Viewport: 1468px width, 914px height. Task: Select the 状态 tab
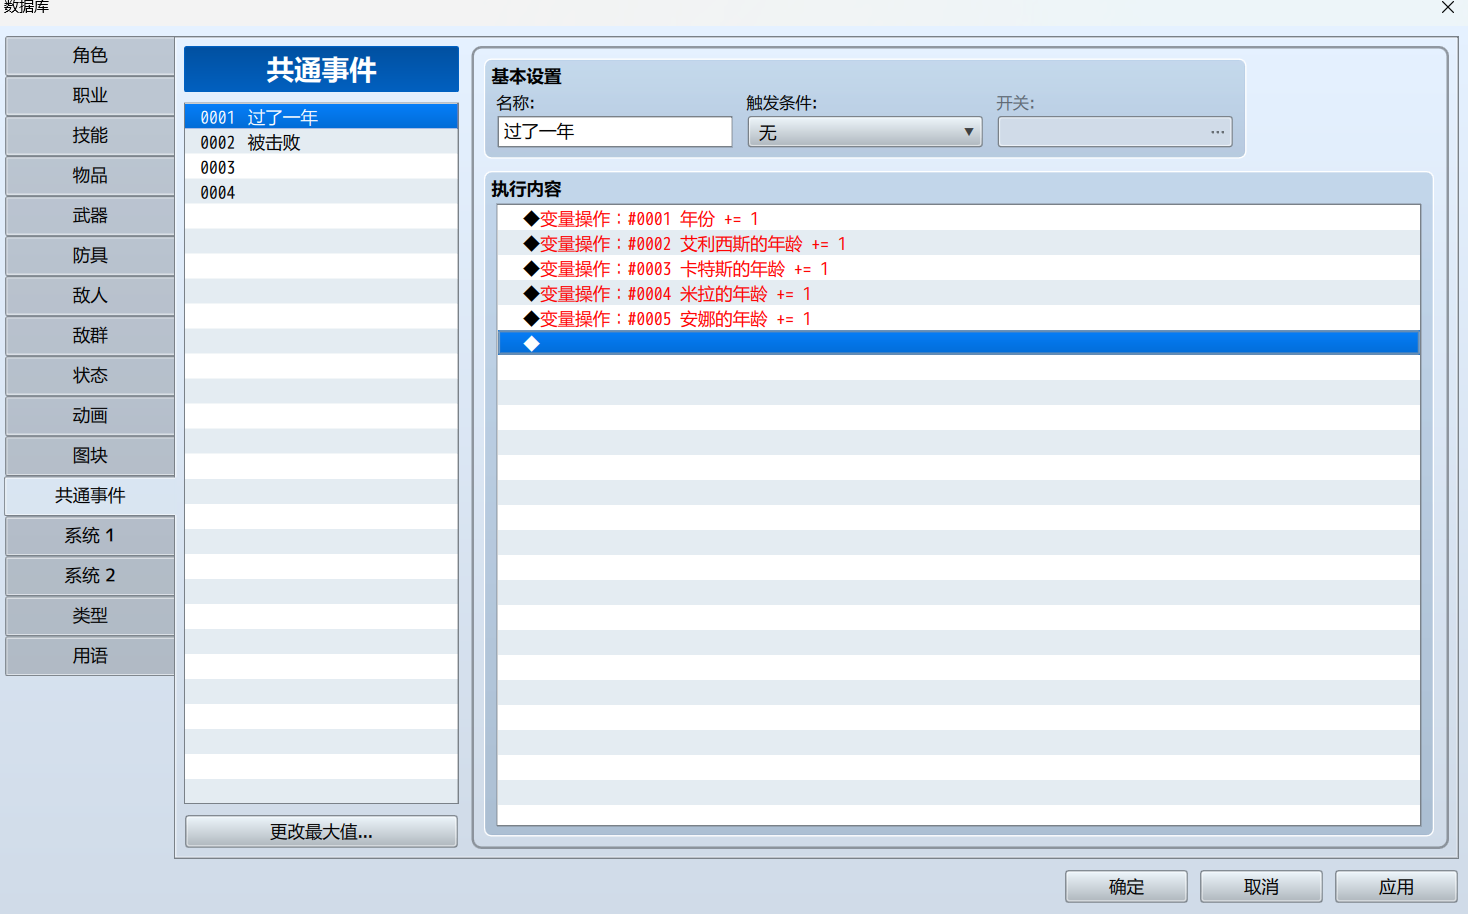pos(90,376)
